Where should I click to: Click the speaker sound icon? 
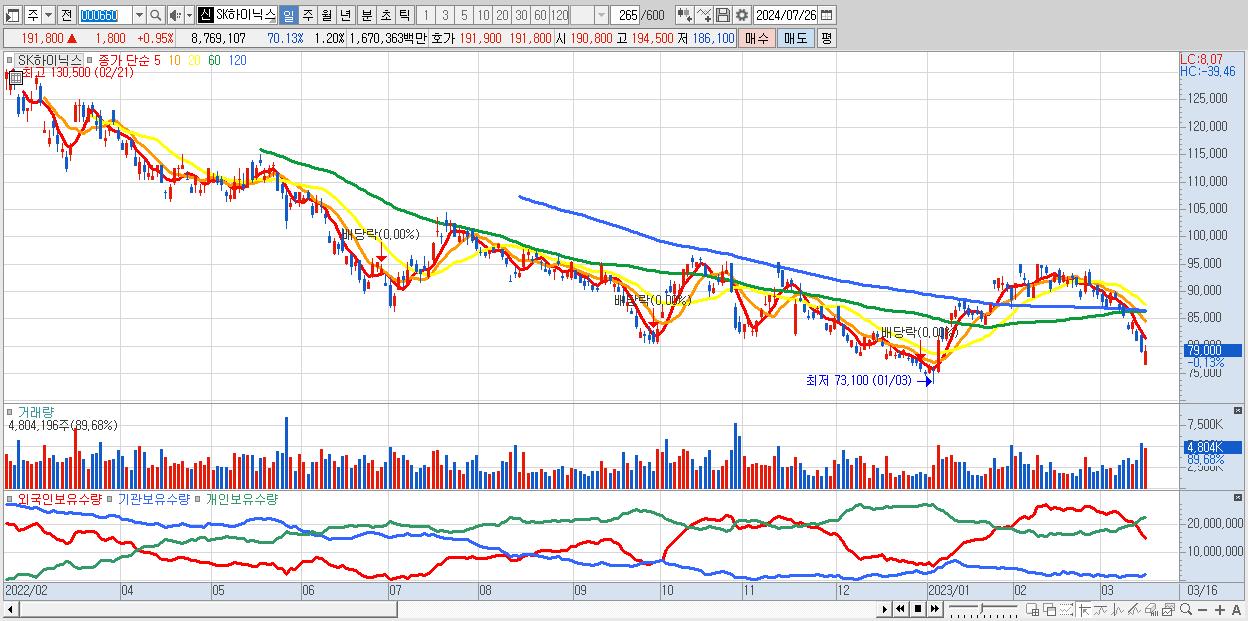[175, 15]
